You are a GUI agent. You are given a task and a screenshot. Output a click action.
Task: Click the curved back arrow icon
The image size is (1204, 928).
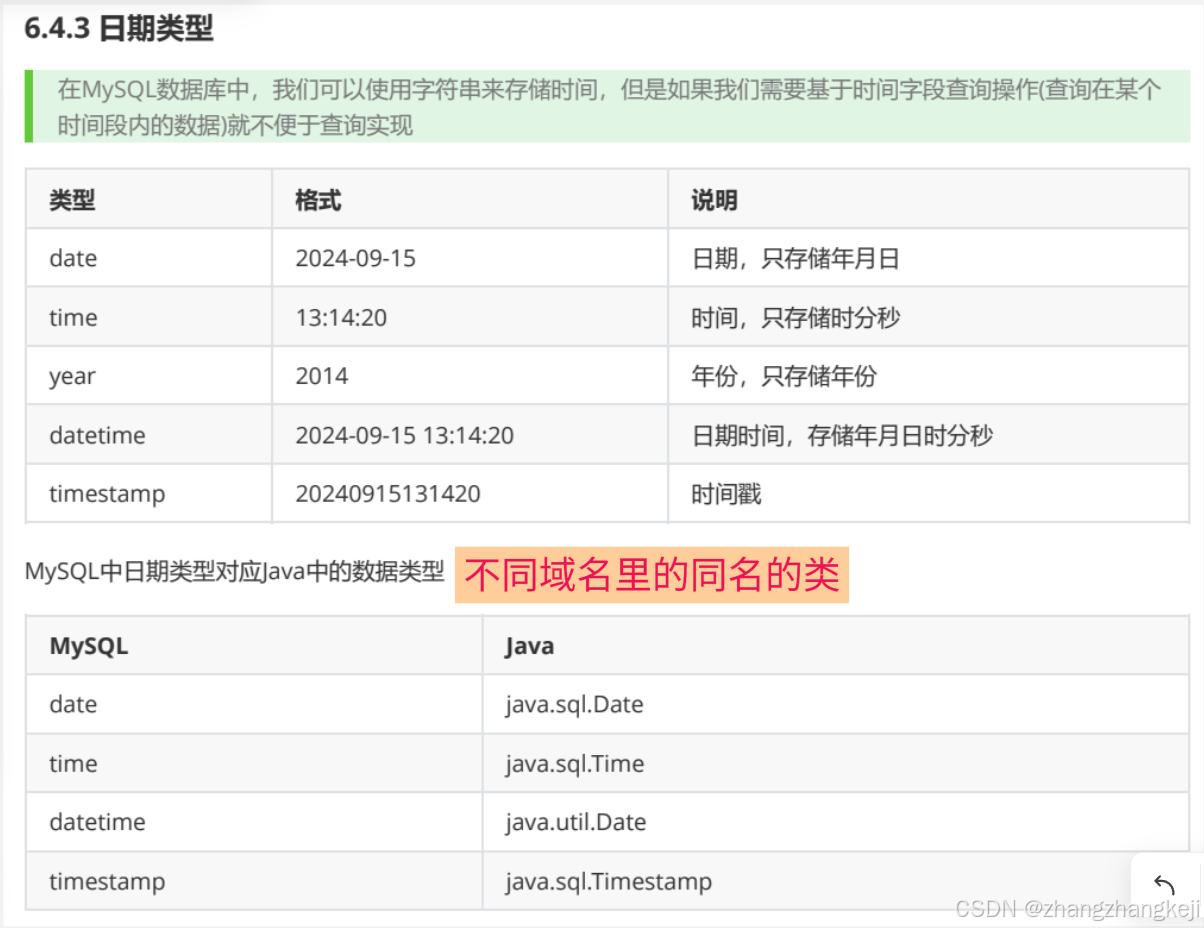click(1164, 884)
